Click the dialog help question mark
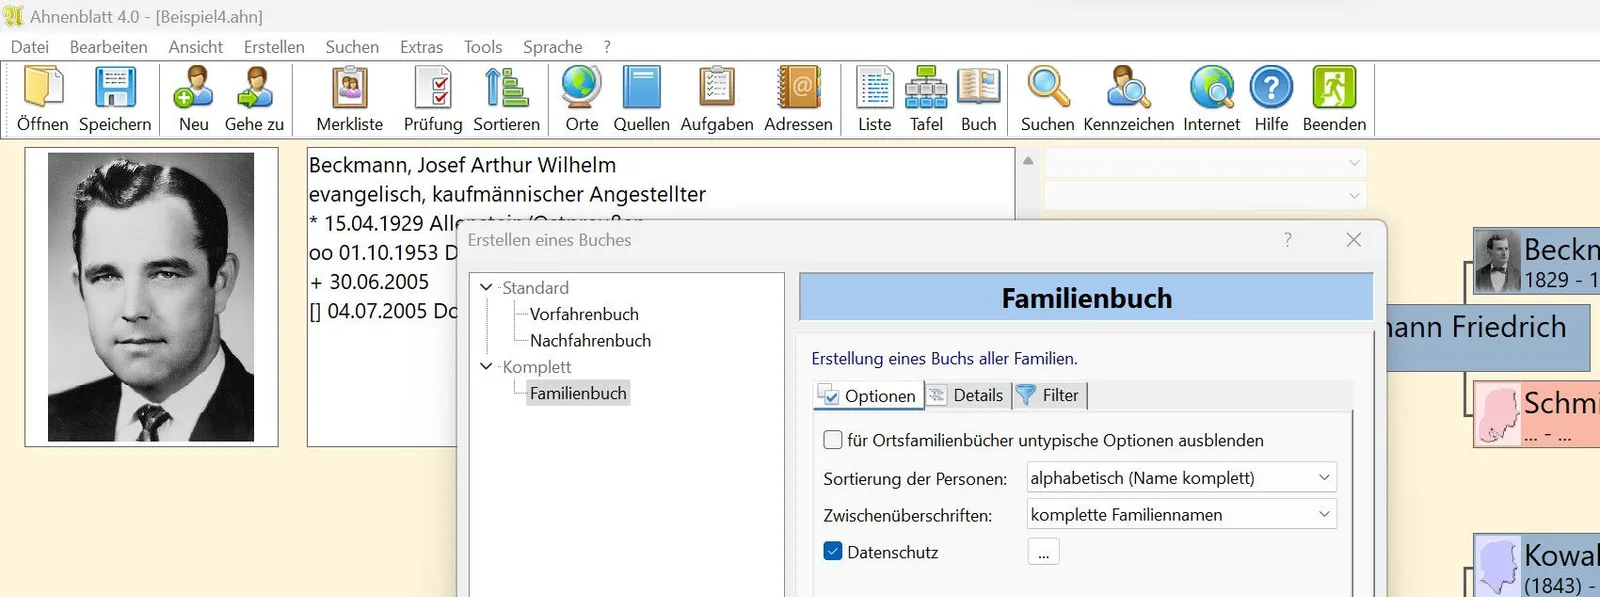Viewport: 1600px width, 597px height. [1287, 240]
